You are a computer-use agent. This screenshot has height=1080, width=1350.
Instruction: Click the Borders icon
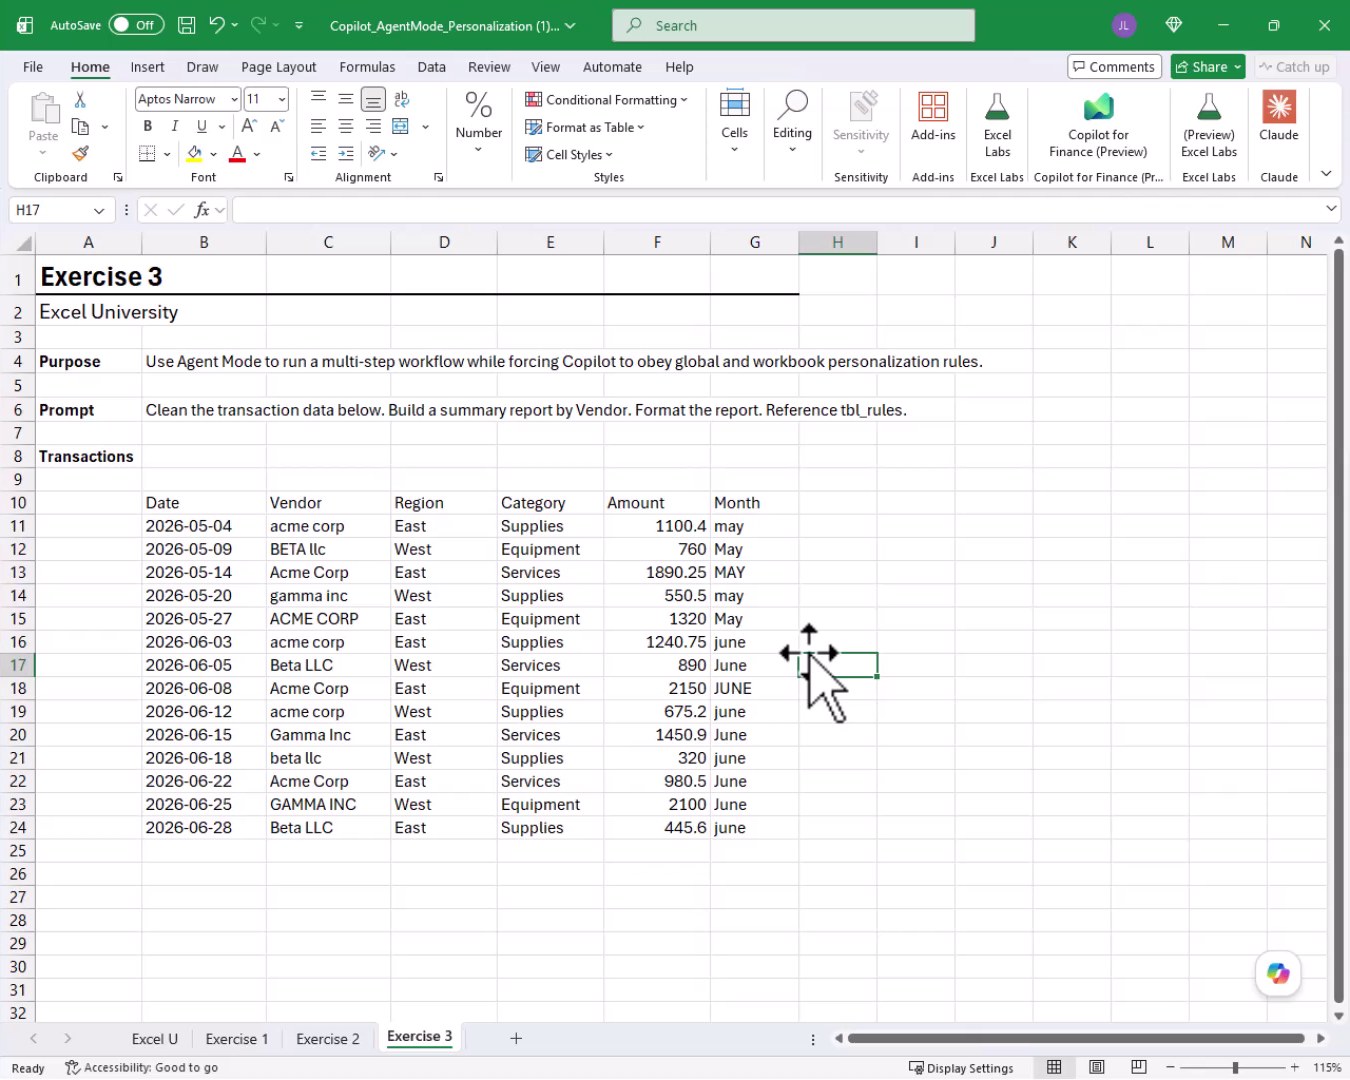(x=147, y=154)
